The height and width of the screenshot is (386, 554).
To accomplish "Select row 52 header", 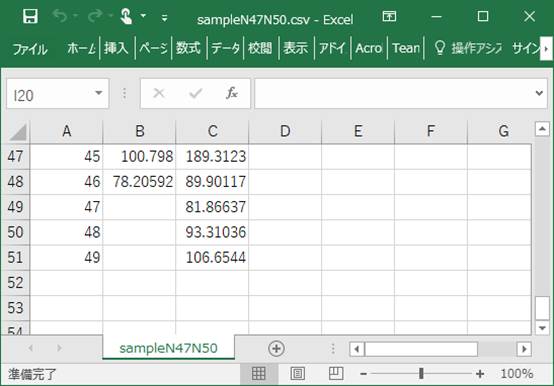I will coord(15,283).
